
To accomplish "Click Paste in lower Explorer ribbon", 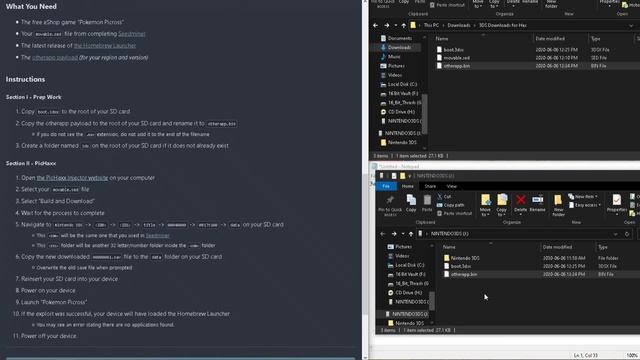I will coord(427,203).
